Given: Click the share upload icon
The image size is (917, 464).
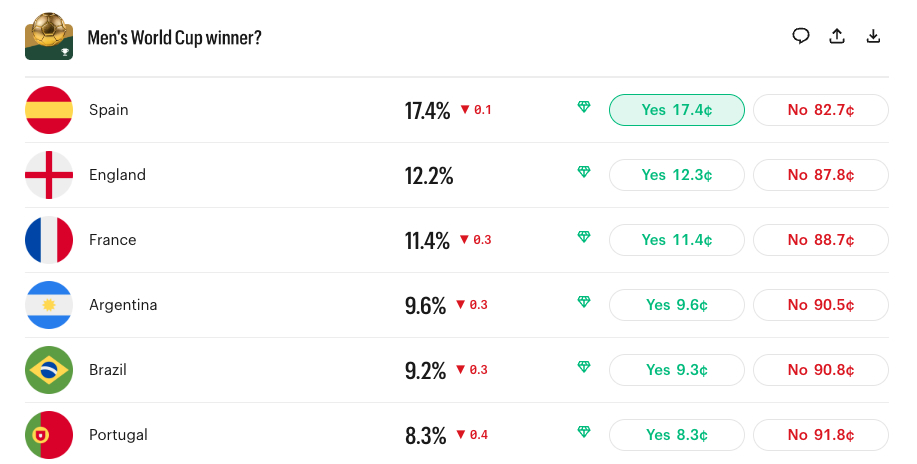Looking at the screenshot, I should click(837, 36).
